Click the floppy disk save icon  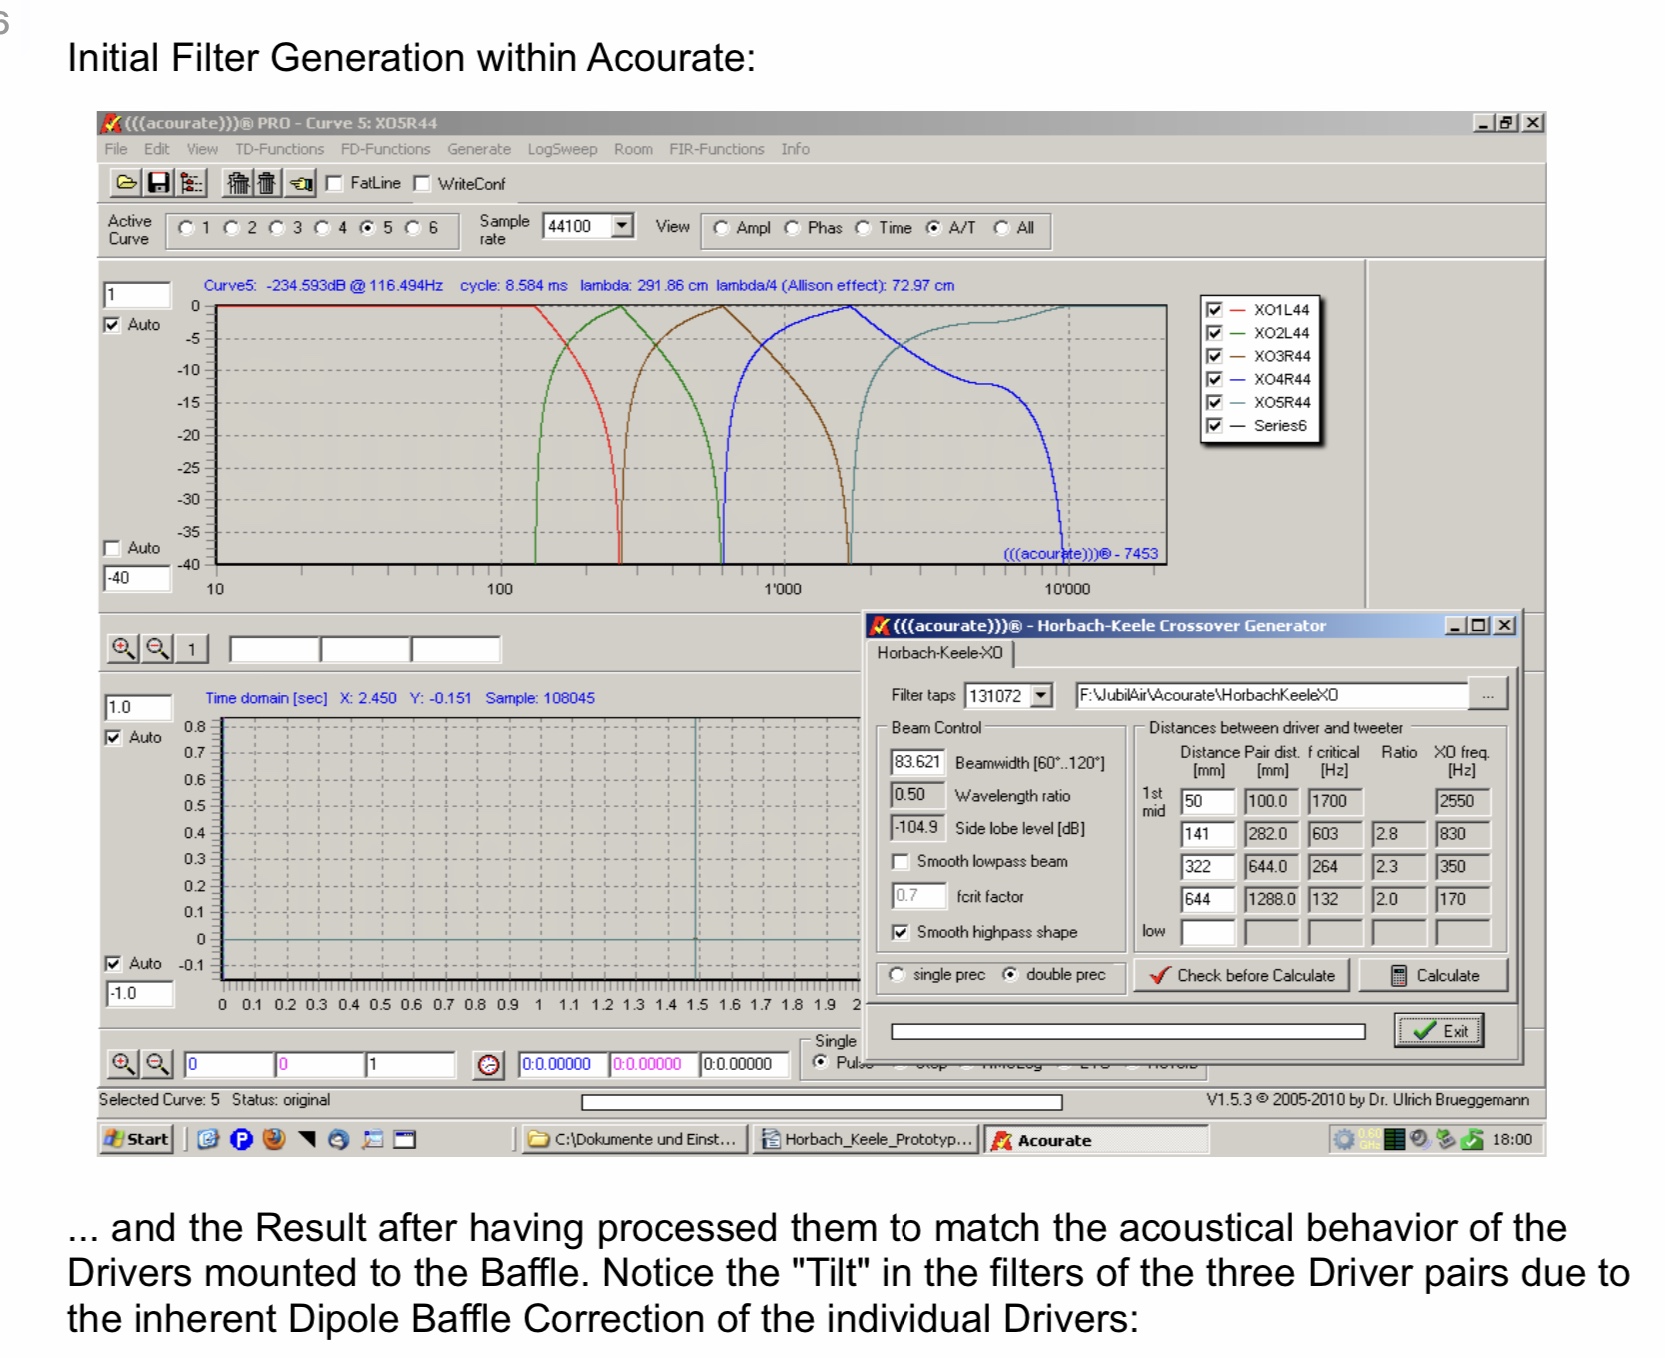pos(158,183)
